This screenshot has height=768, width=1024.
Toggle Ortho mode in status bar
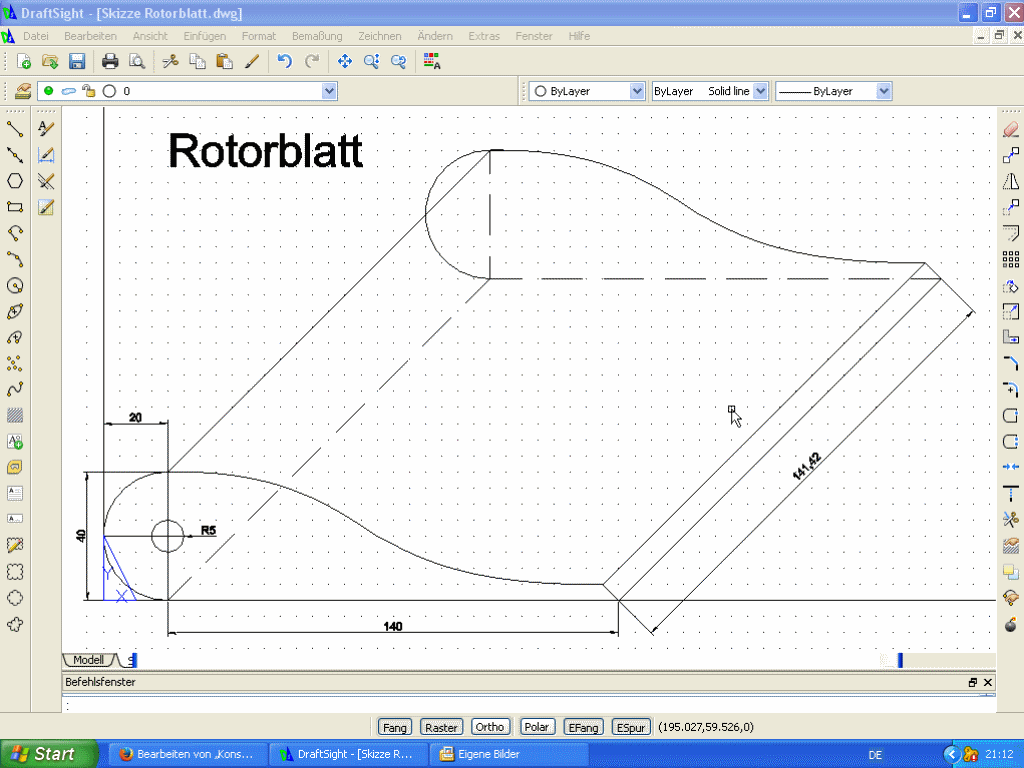tap(490, 727)
